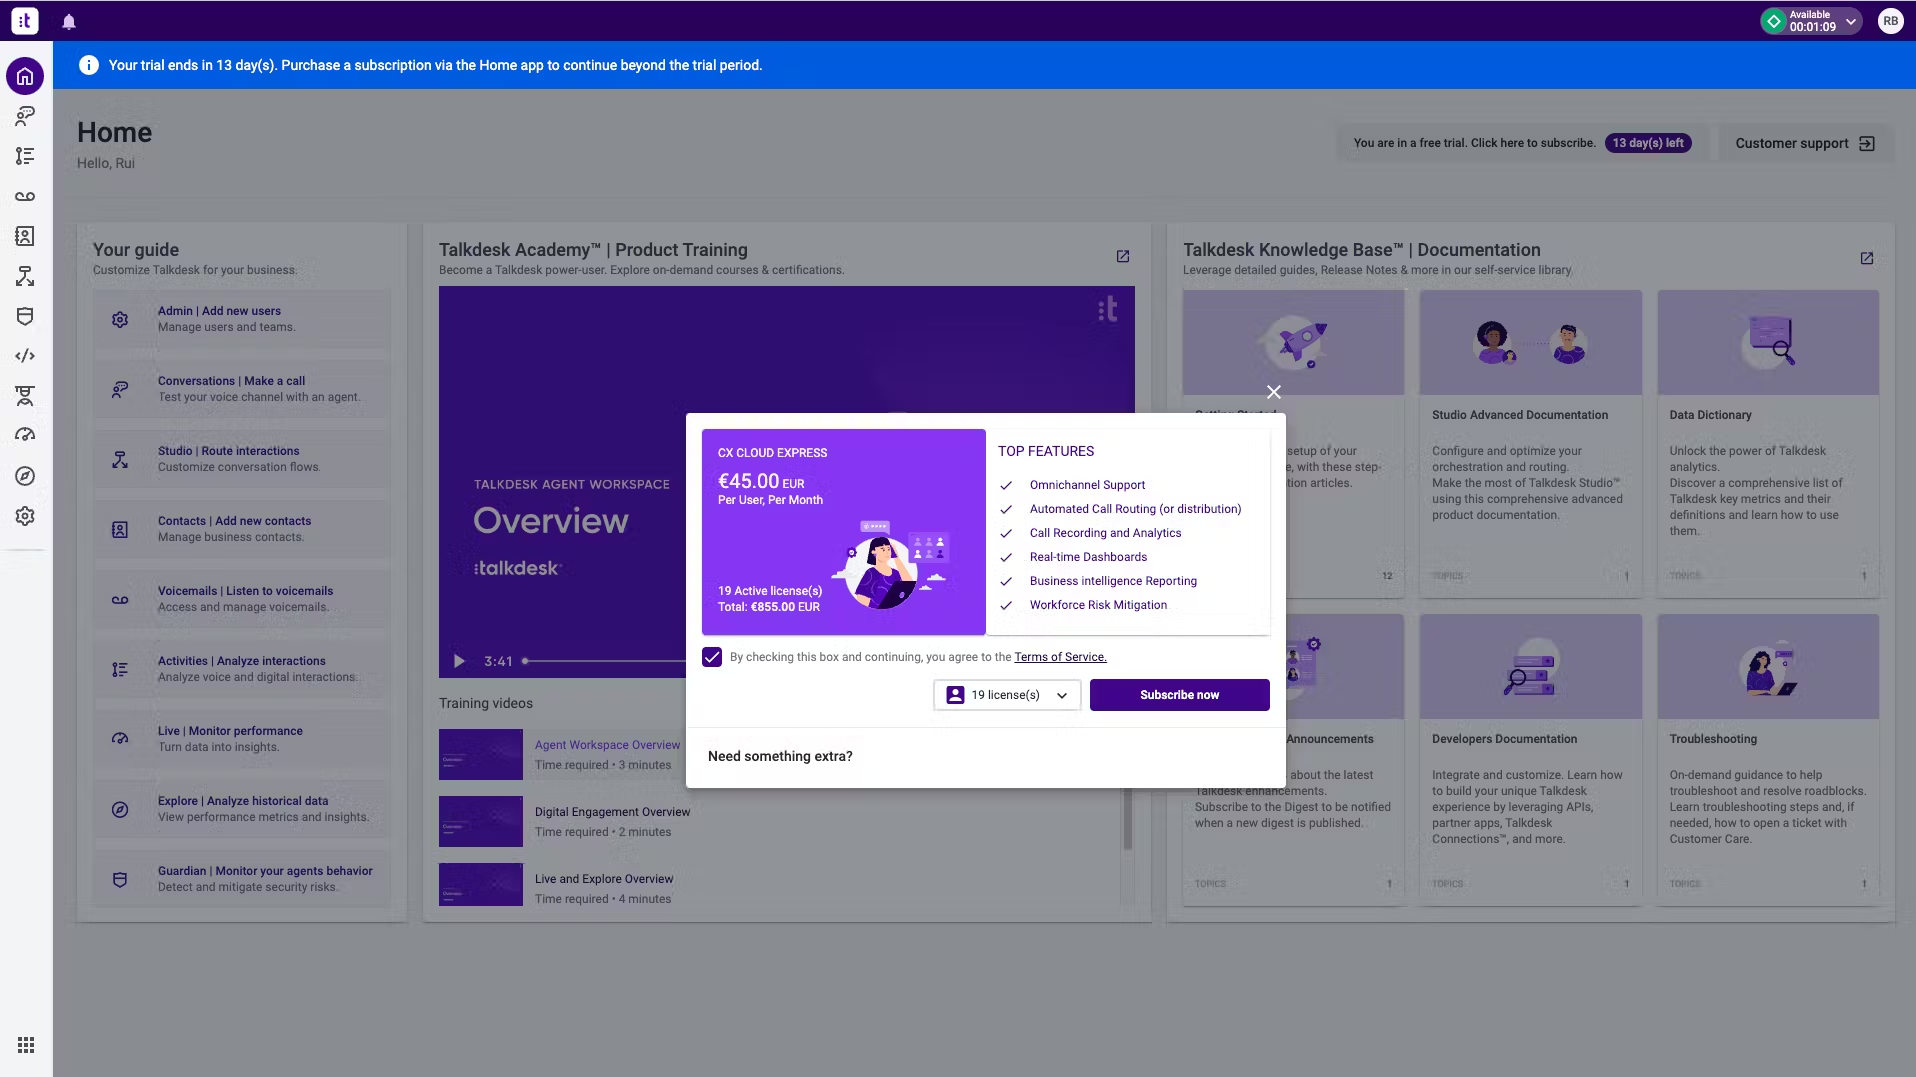Click the gear icon beside Admin guide item
Image resolution: width=1916 pixels, height=1077 pixels.
120,319
